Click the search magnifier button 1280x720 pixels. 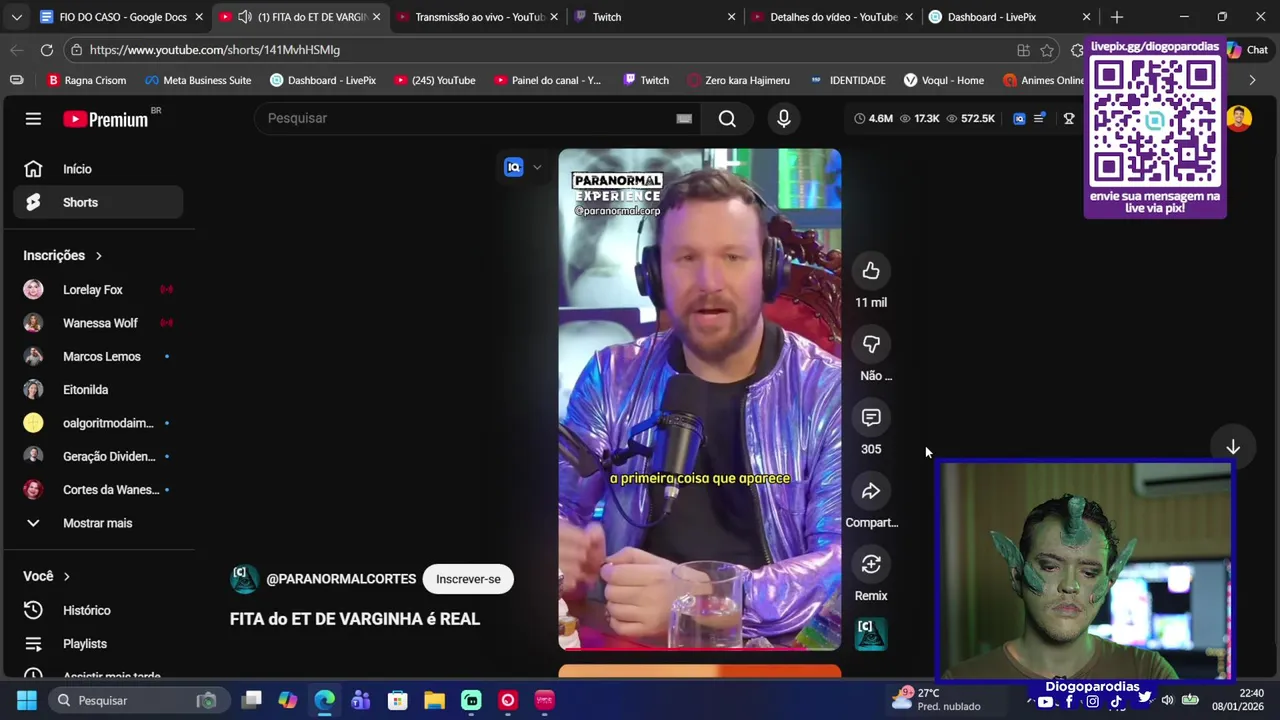[x=727, y=118]
